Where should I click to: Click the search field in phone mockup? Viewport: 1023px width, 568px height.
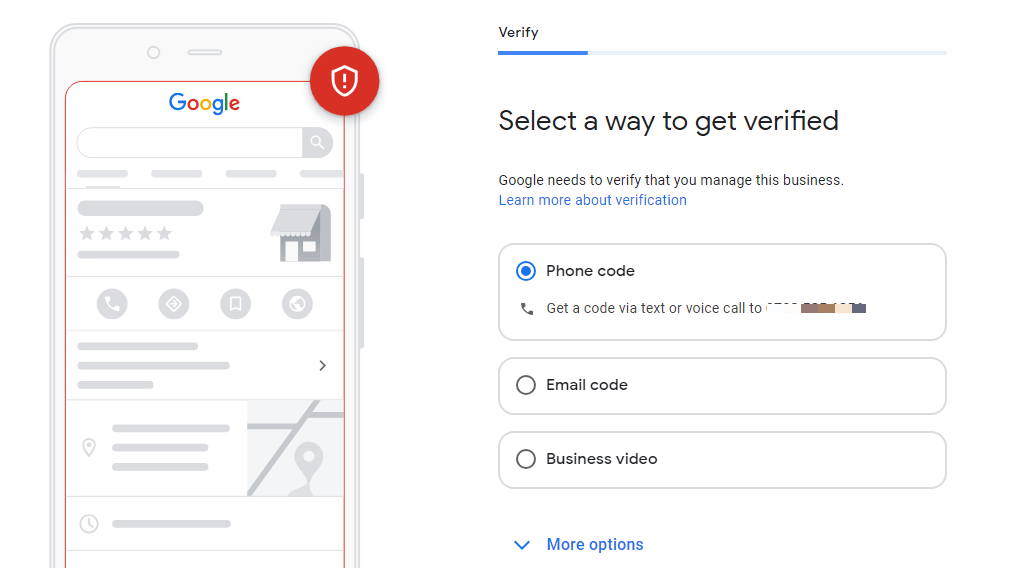click(x=189, y=142)
